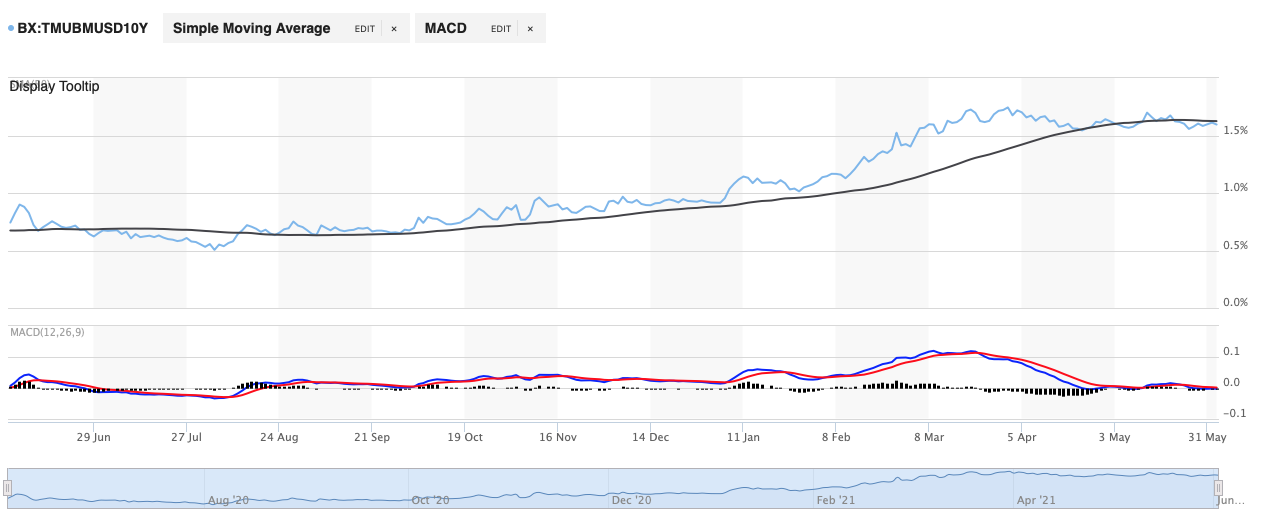Image resolution: width=1263 pixels, height=524 pixels.
Task: Edit the Simple Moving Average settings
Action: (364, 29)
